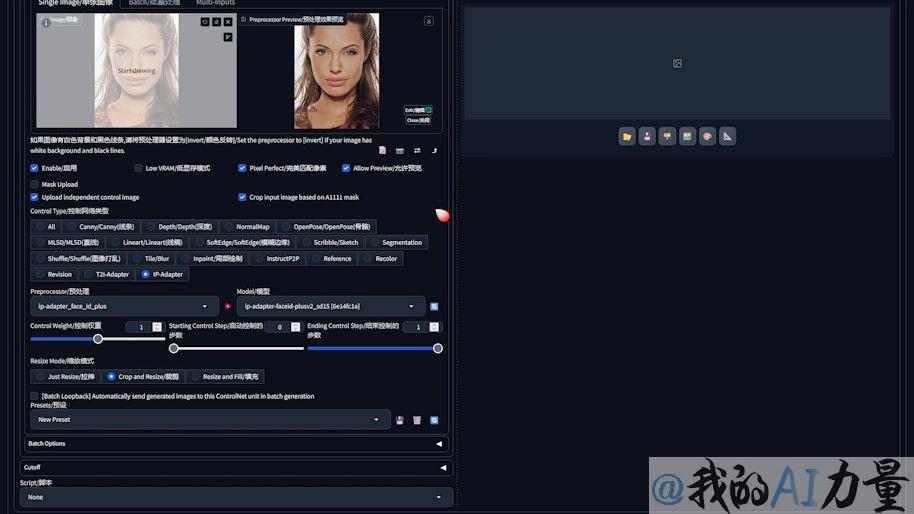This screenshot has height=514, width=914.
Task: Click the Close button on the preprocessor preview
Action: [x=419, y=121]
